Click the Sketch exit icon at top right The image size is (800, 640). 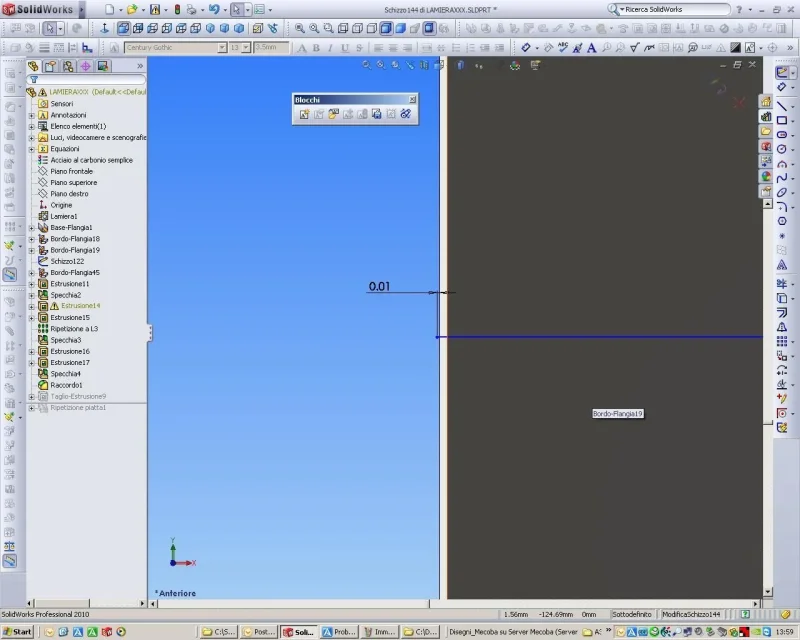pyautogui.click(x=782, y=72)
